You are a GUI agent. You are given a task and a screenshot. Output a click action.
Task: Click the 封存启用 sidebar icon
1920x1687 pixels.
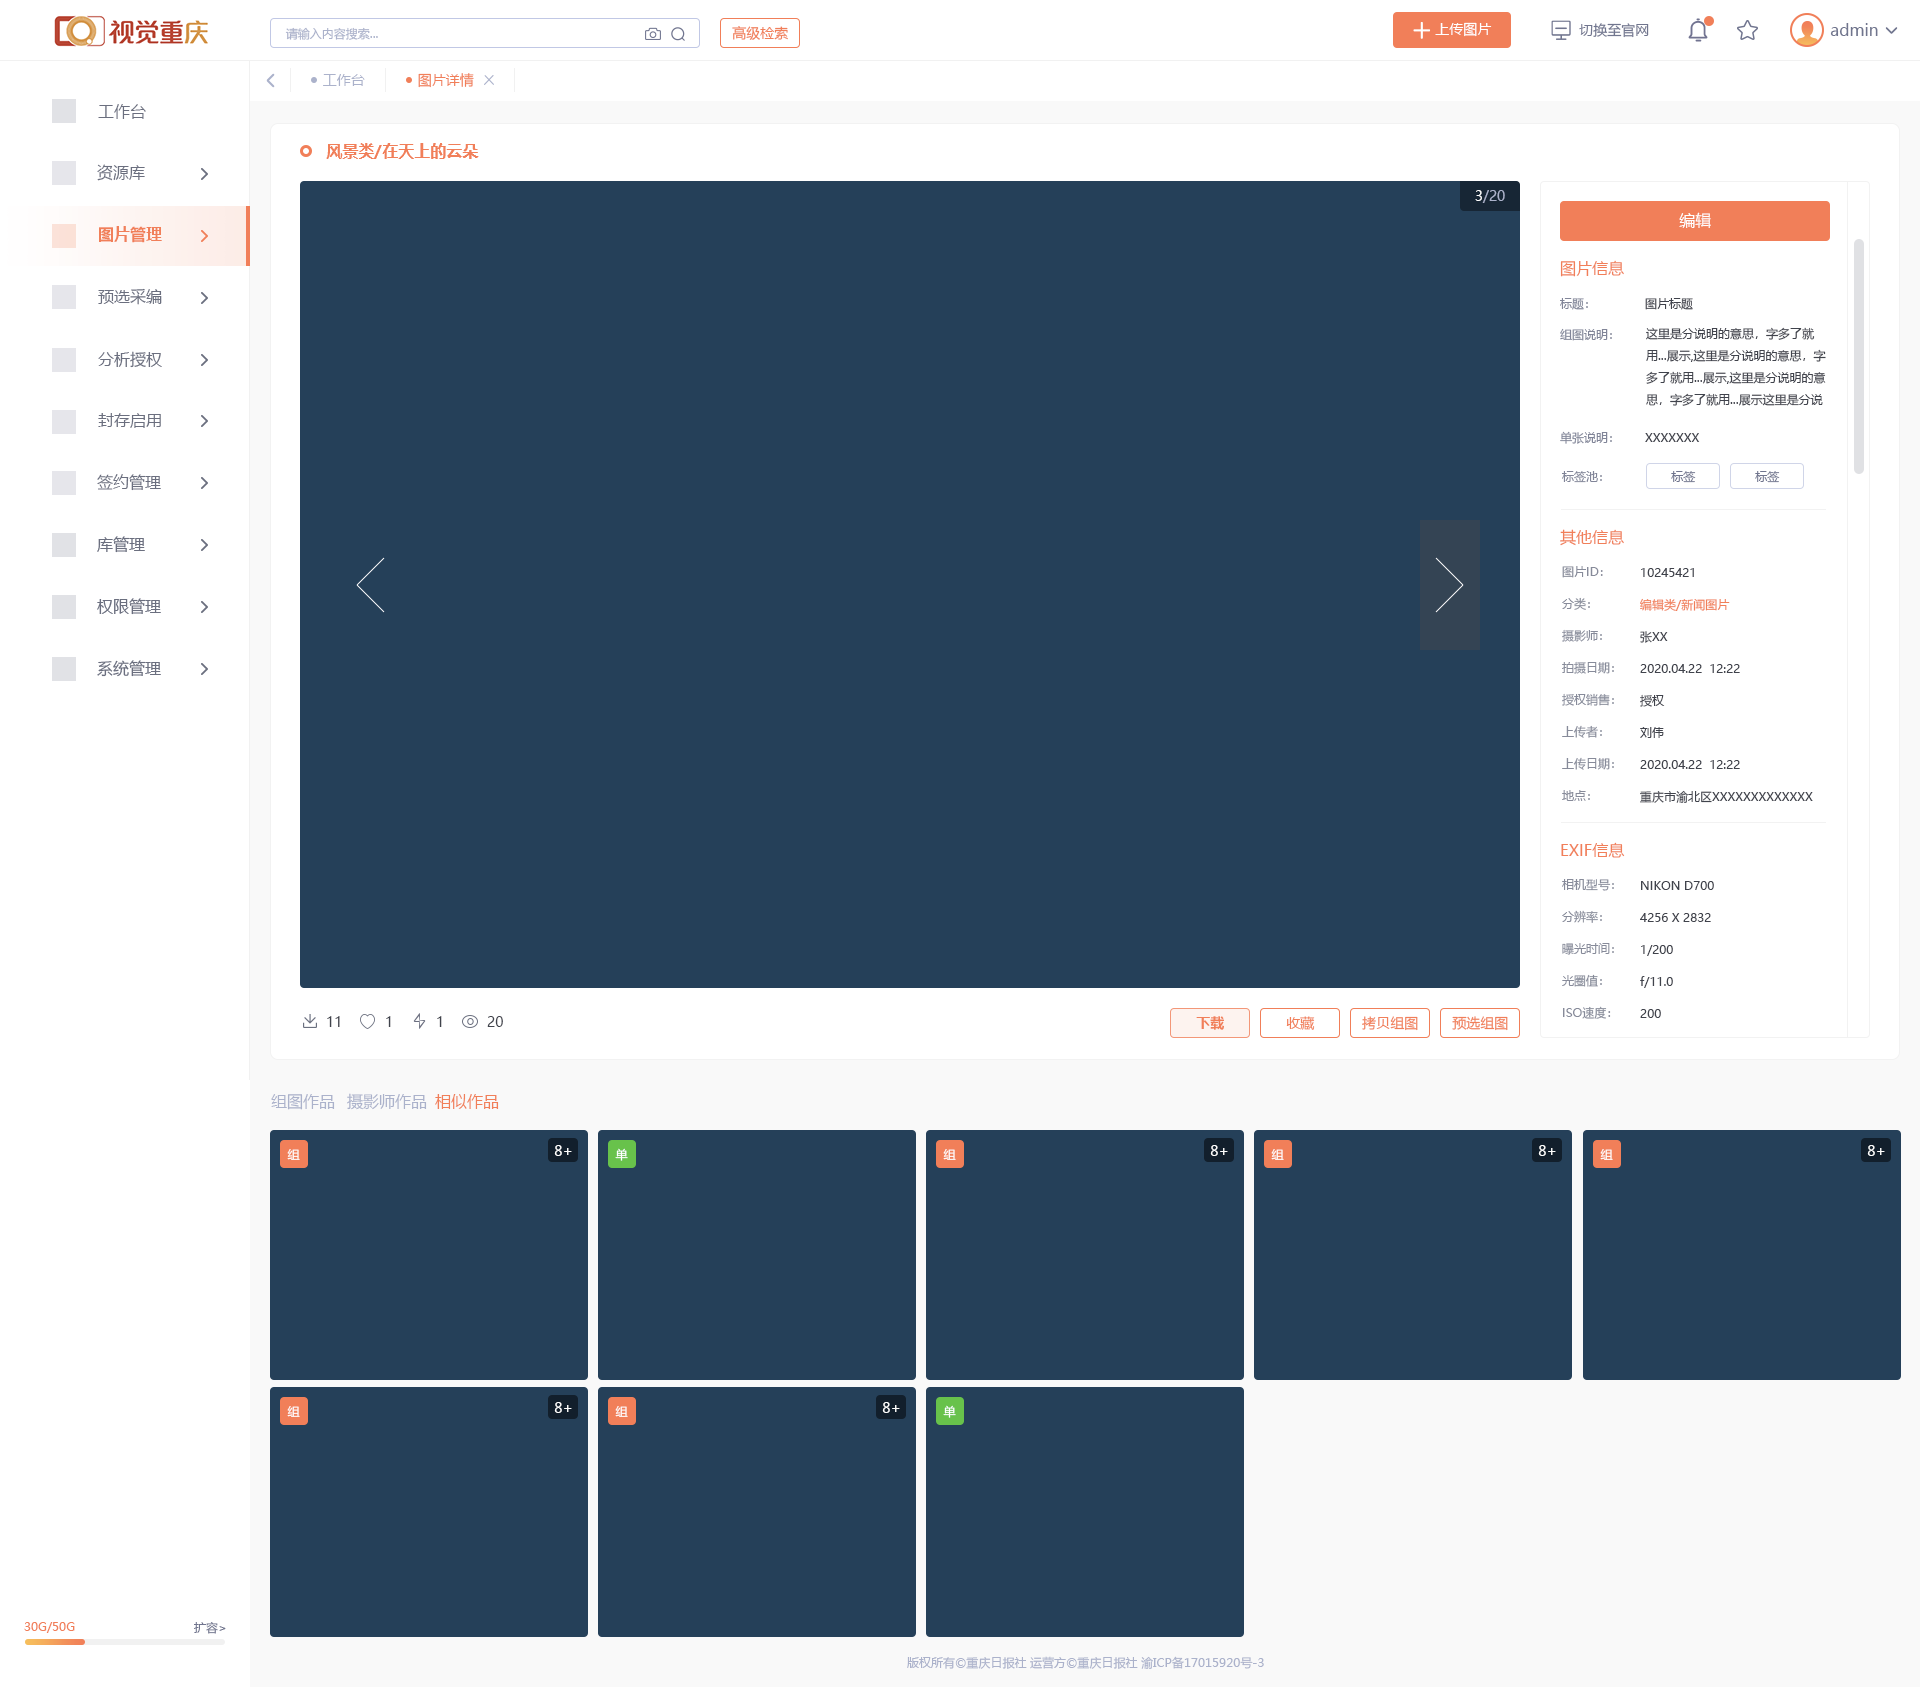click(64, 421)
